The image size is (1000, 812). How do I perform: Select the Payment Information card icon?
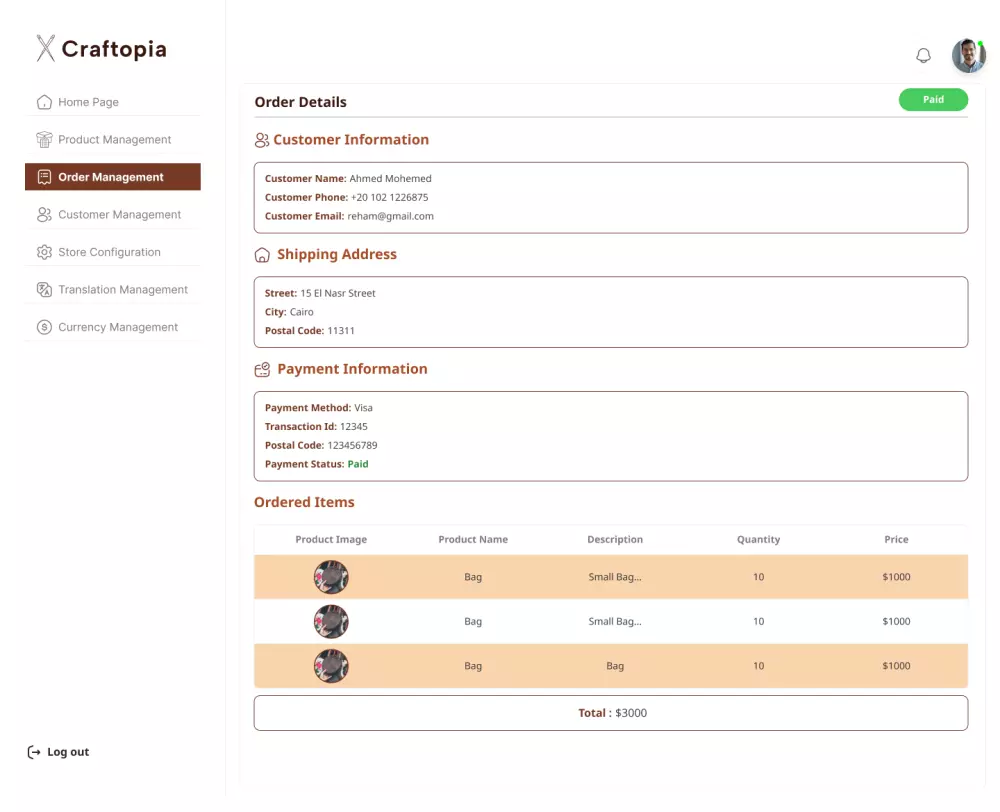pyautogui.click(x=262, y=369)
